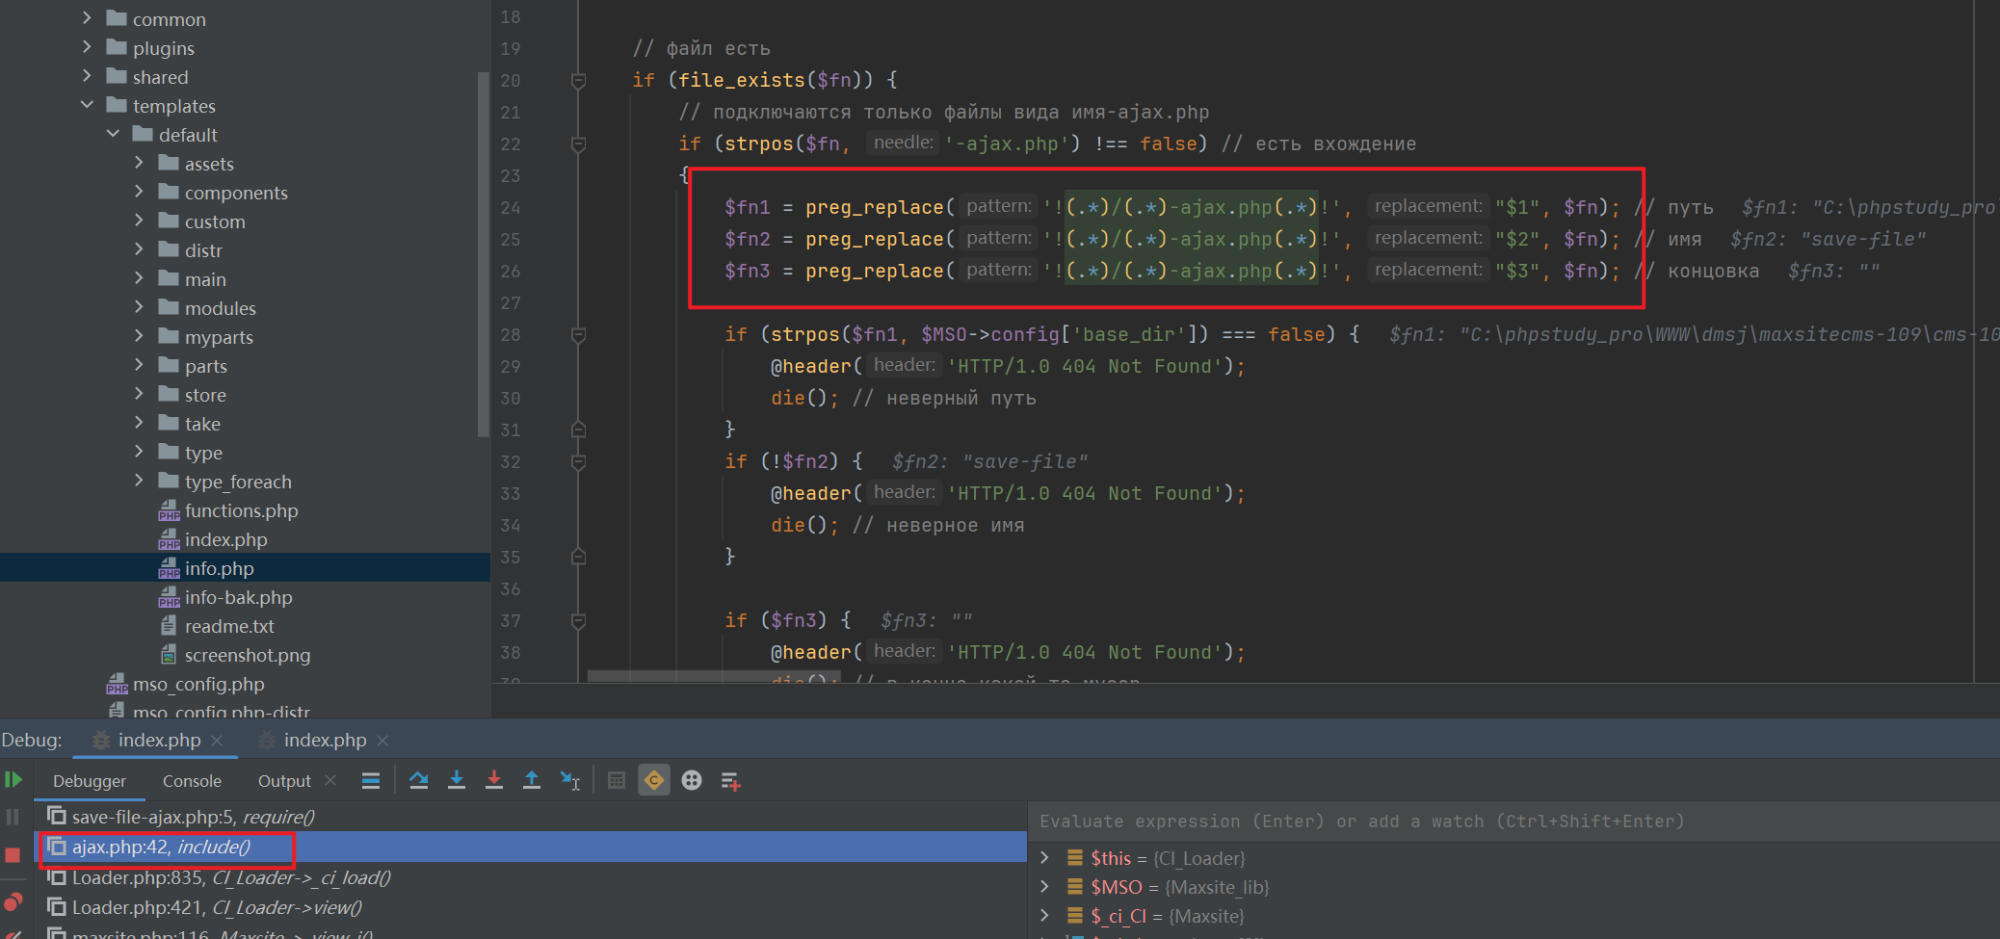Click the Show Execution Point icon

tap(371, 780)
